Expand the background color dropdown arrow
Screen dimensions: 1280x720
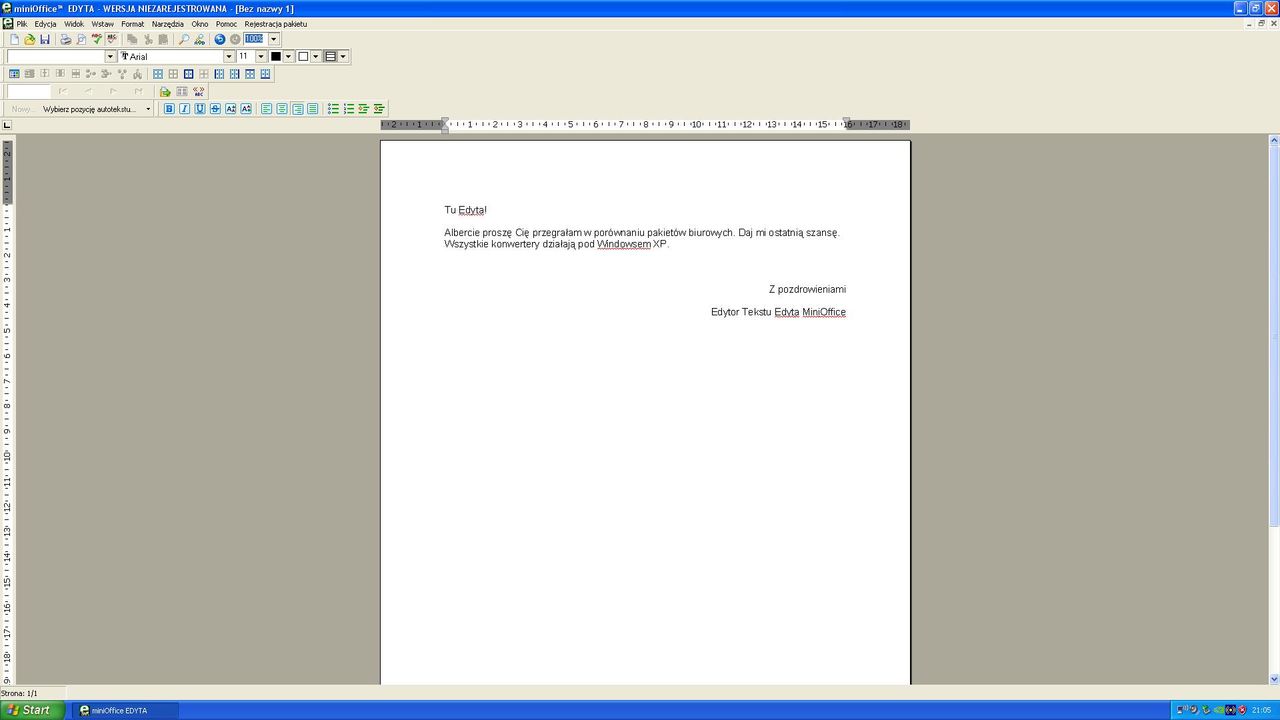coord(316,57)
